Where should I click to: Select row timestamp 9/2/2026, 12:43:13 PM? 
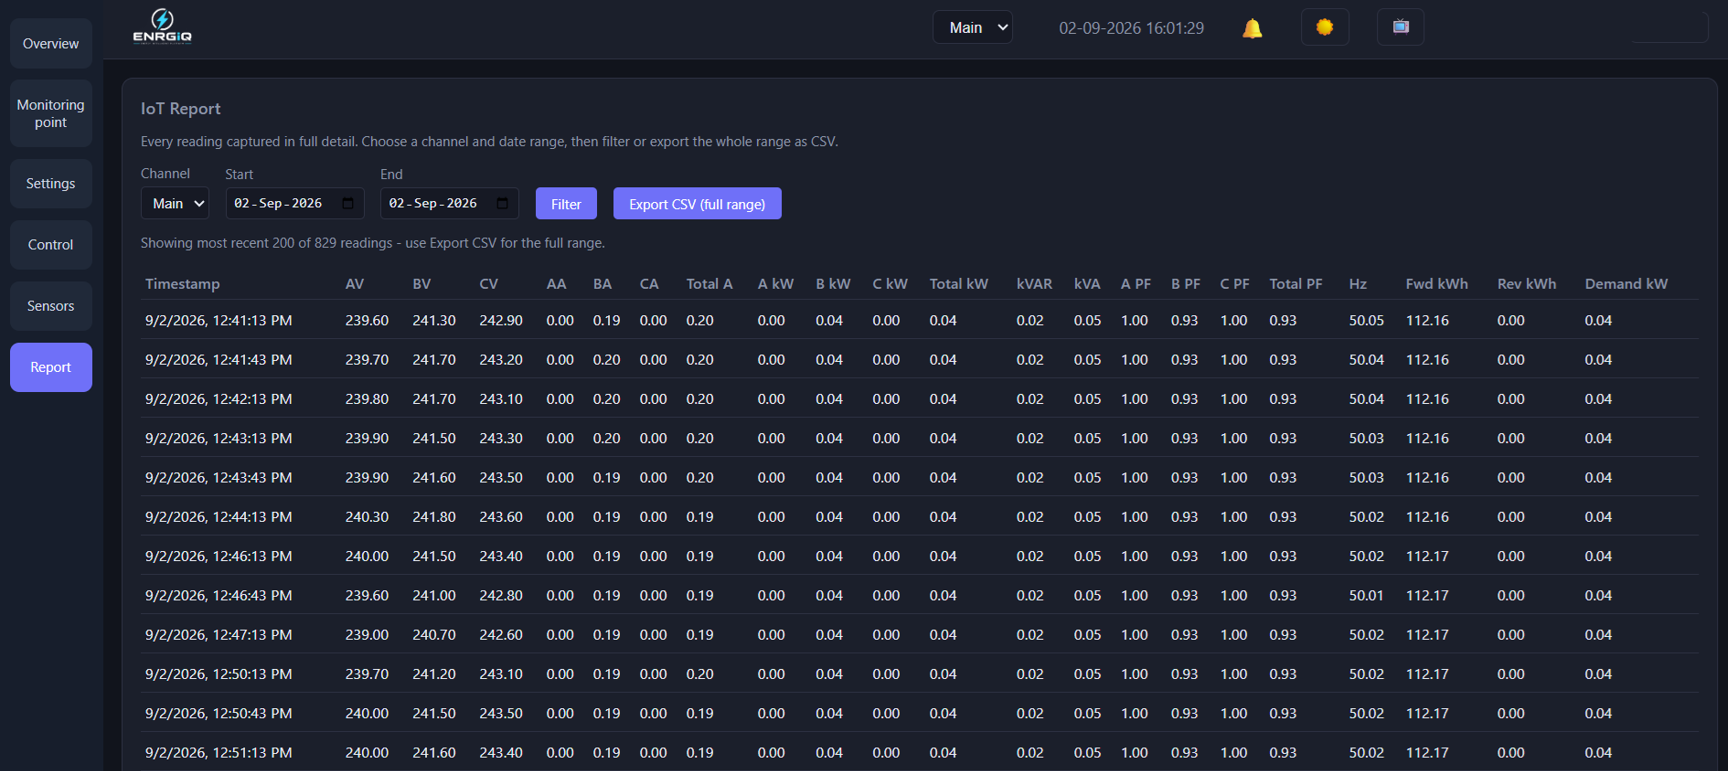point(219,438)
